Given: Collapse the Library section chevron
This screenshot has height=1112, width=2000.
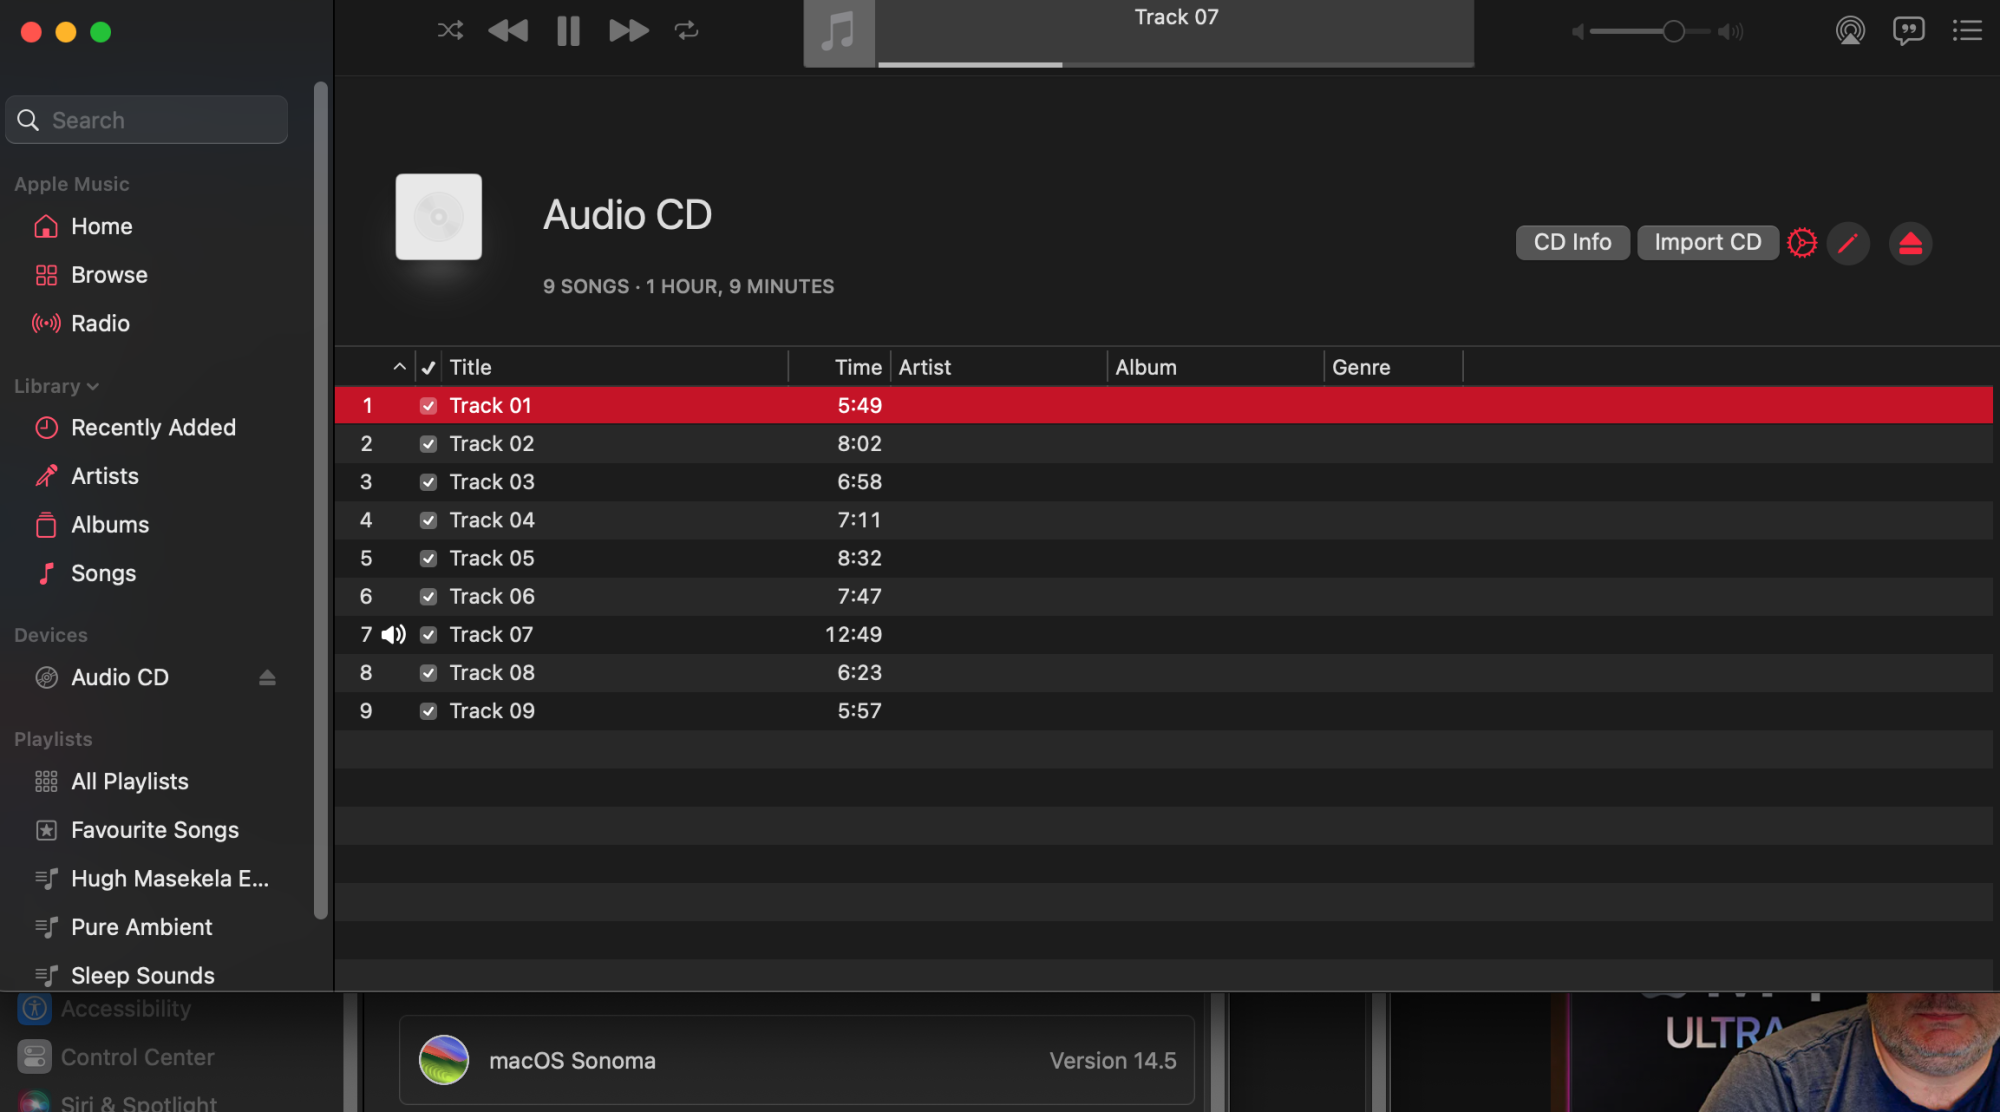Looking at the screenshot, I should pos(93,387).
